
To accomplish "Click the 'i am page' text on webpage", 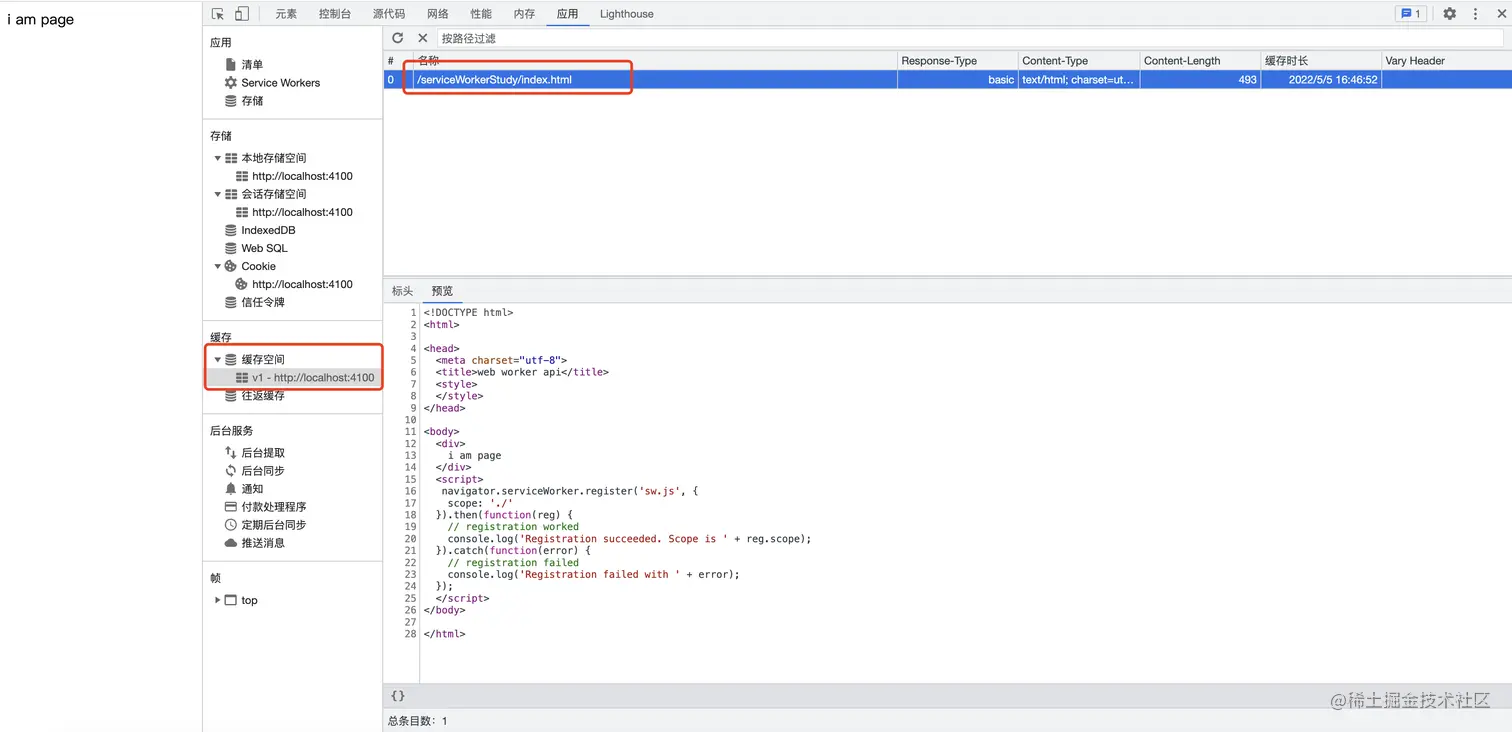I will point(41,19).
